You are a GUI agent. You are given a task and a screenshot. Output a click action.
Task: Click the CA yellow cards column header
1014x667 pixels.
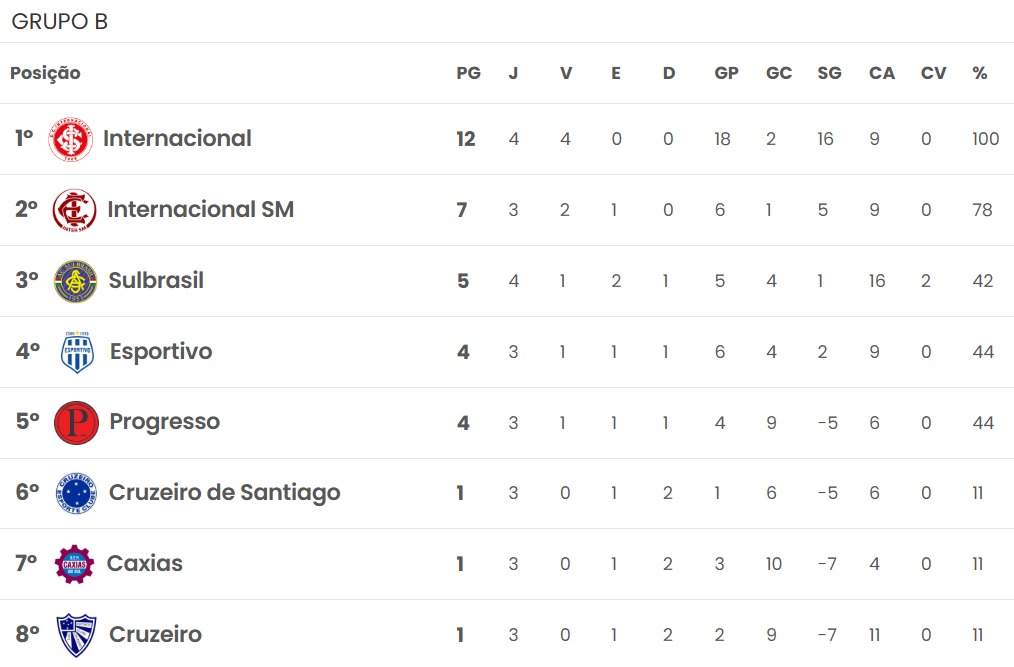click(881, 73)
